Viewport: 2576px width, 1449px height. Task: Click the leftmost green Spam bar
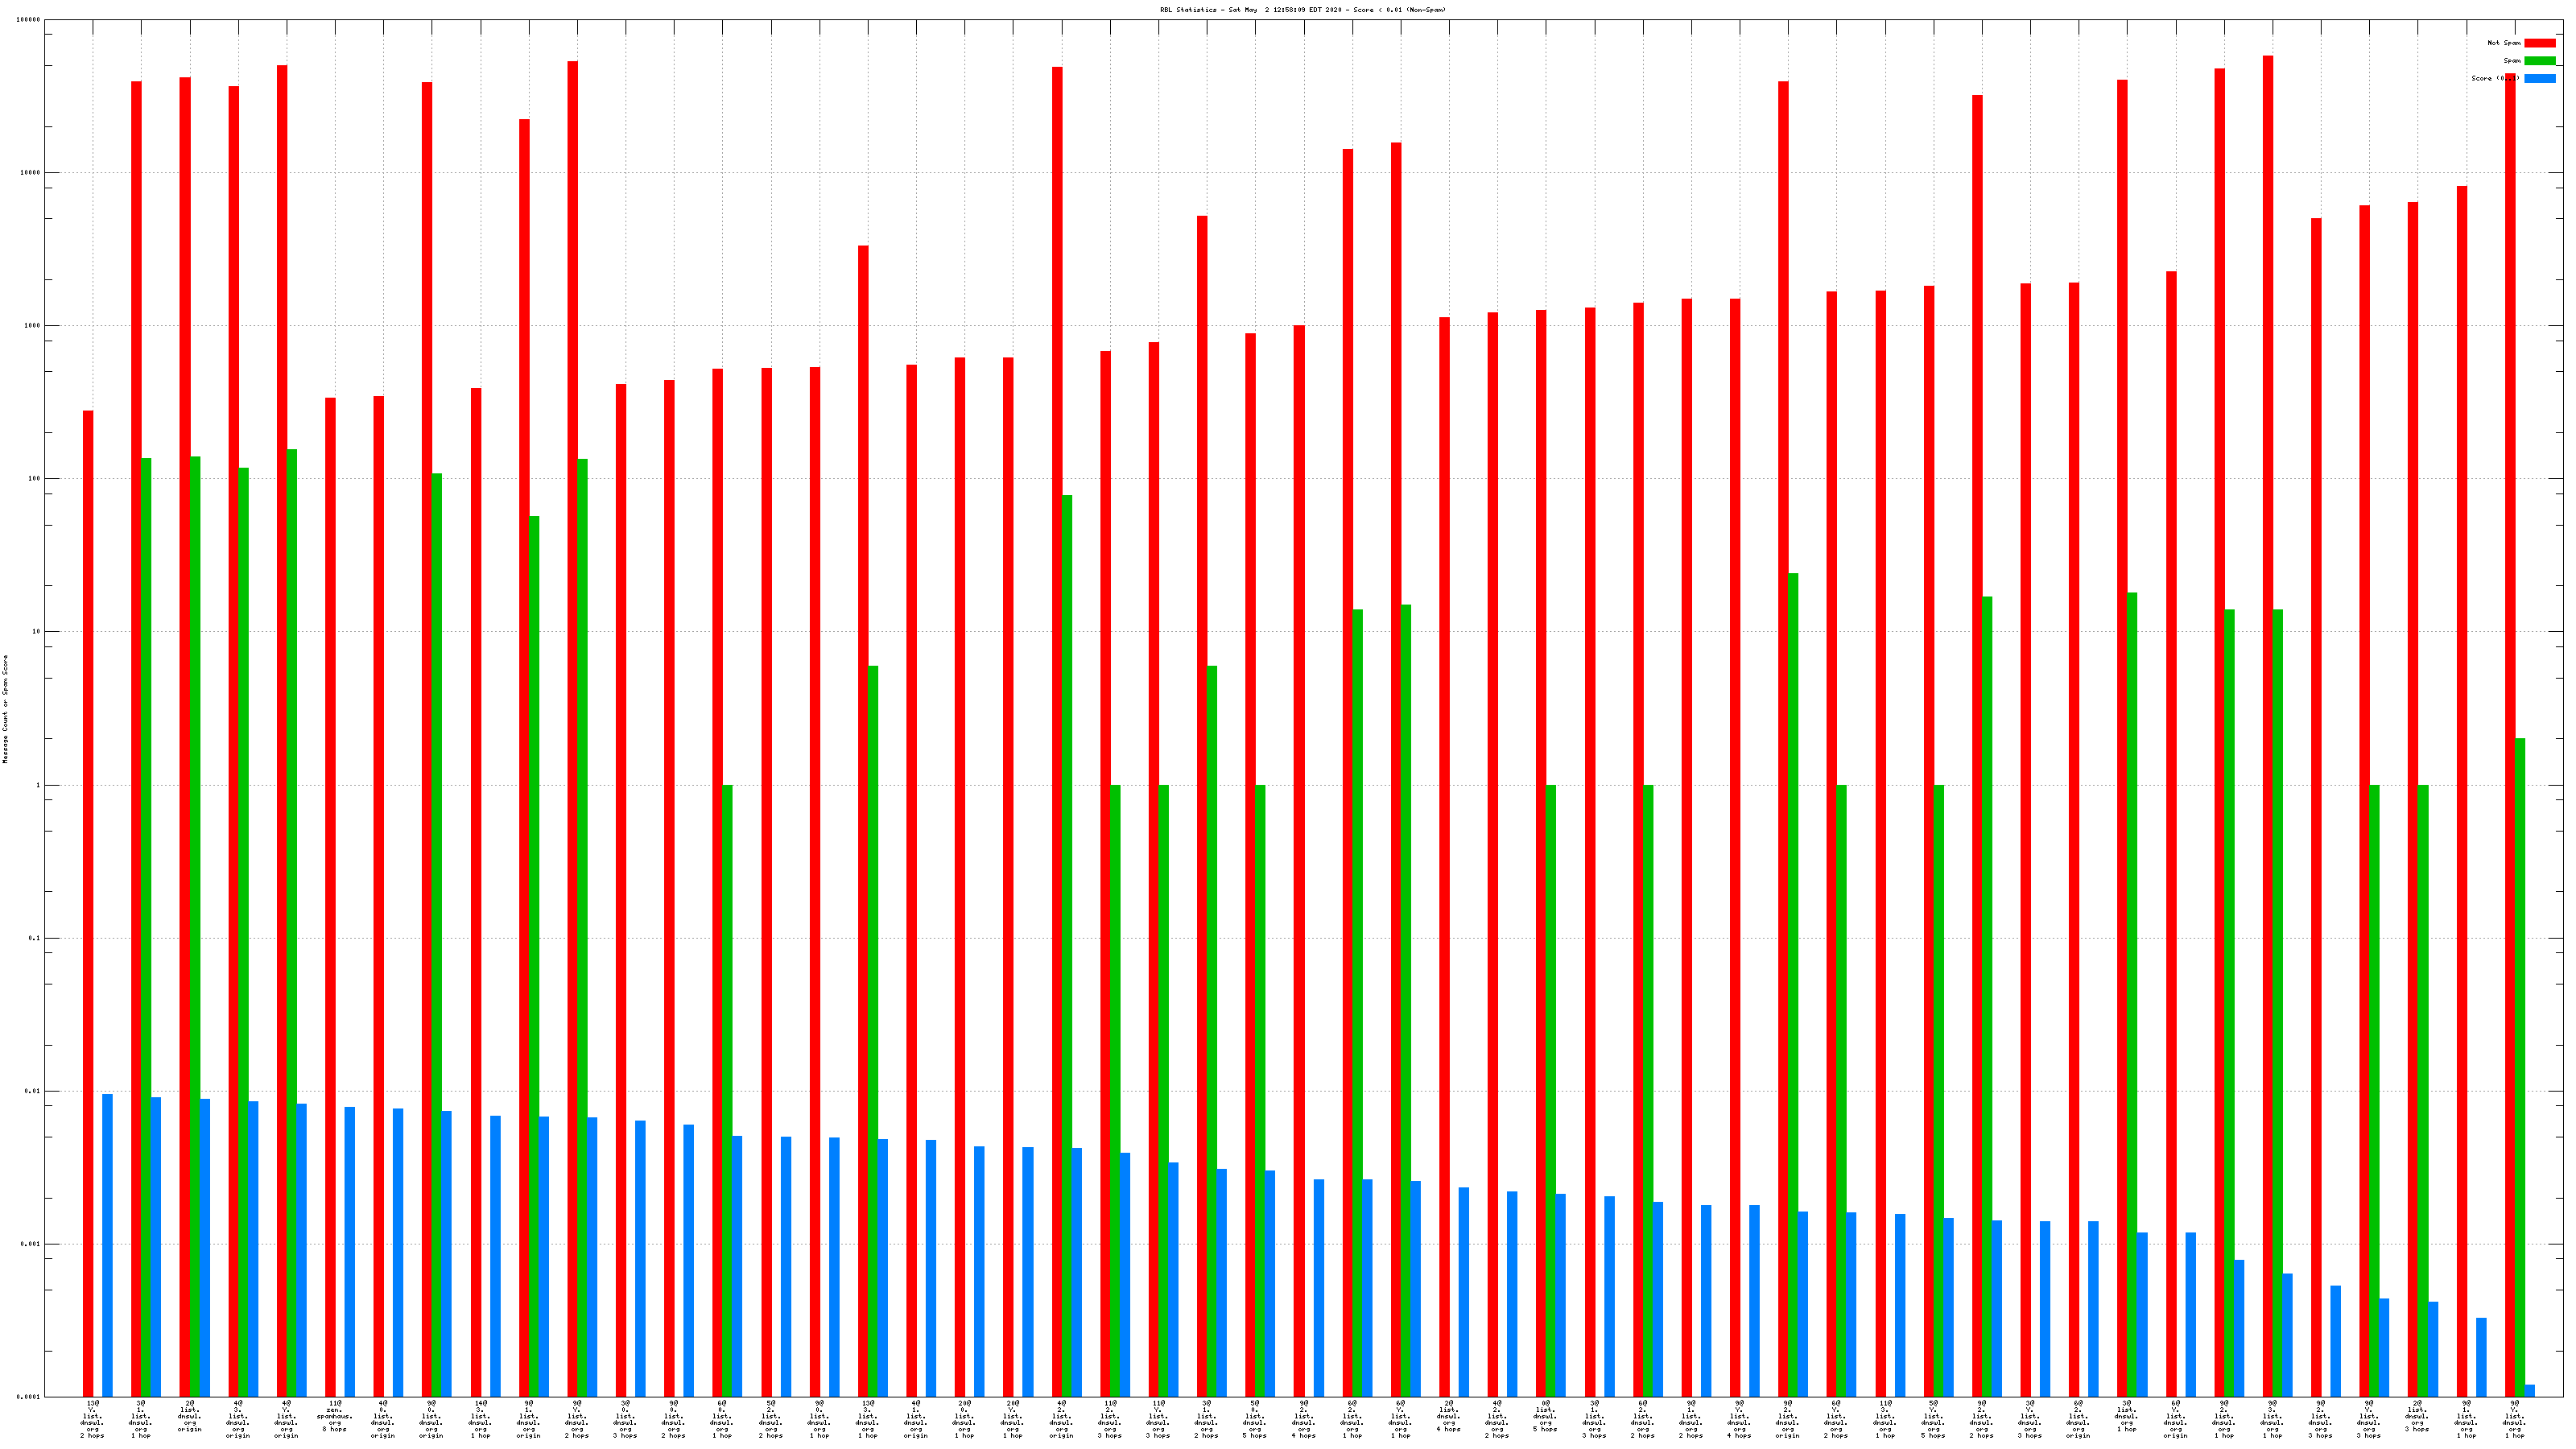[146, 927]
